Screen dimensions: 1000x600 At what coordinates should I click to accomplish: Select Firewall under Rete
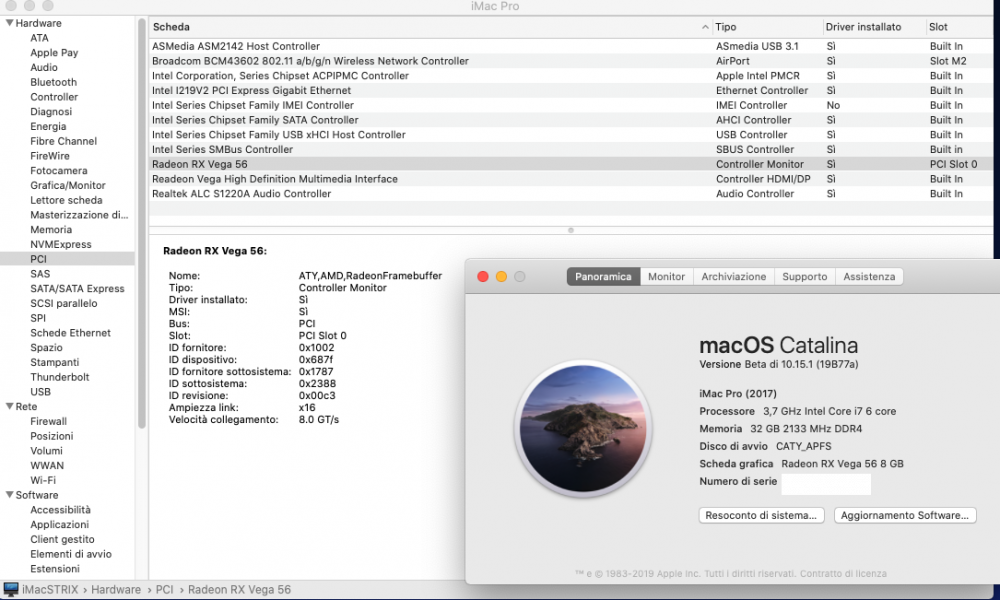(48, 421)
